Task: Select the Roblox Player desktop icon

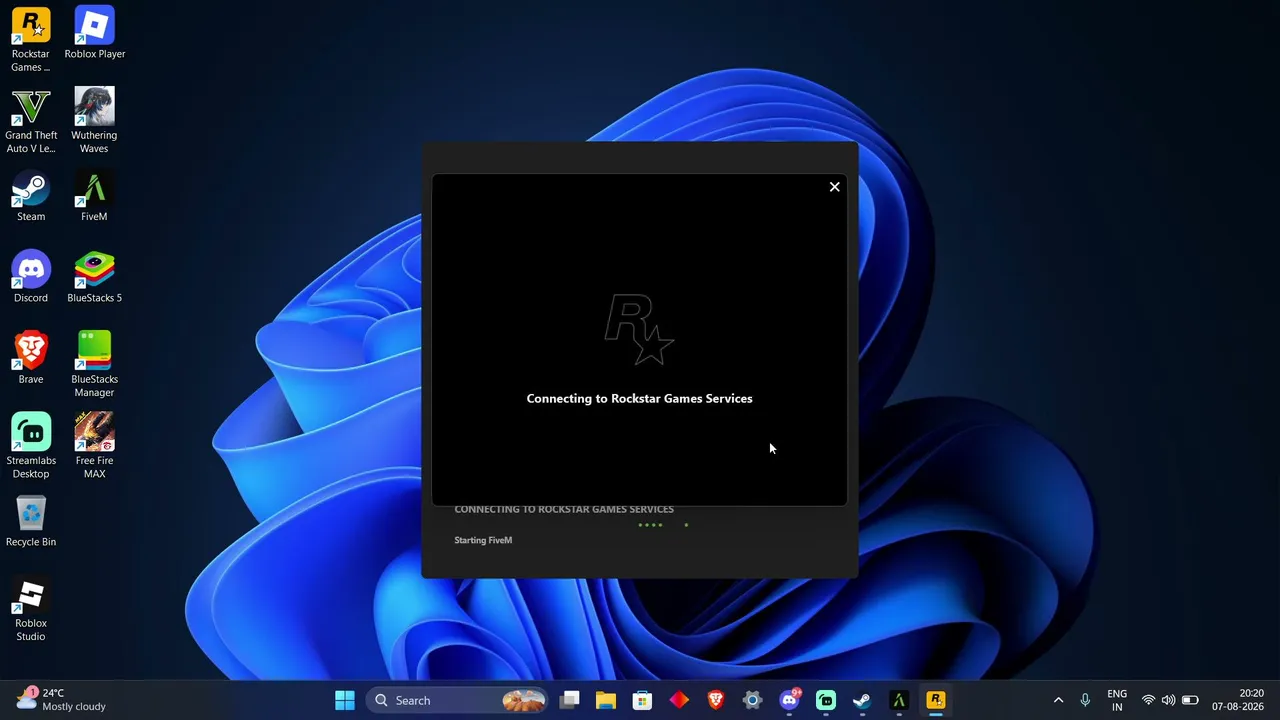Action: (x=94, y=34)
